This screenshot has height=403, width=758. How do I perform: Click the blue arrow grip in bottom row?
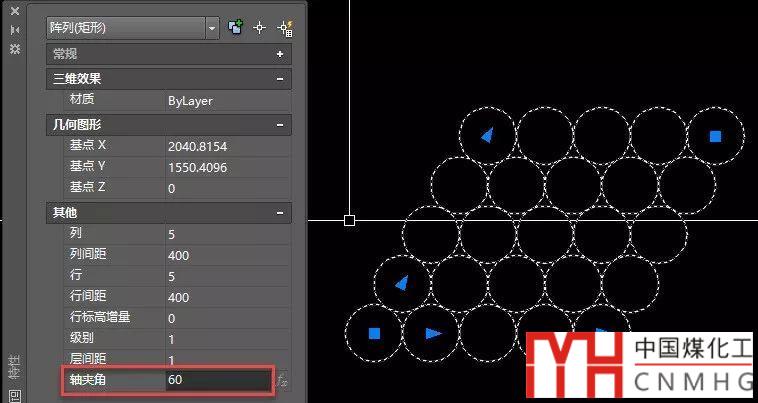click(x=433, y=333)
